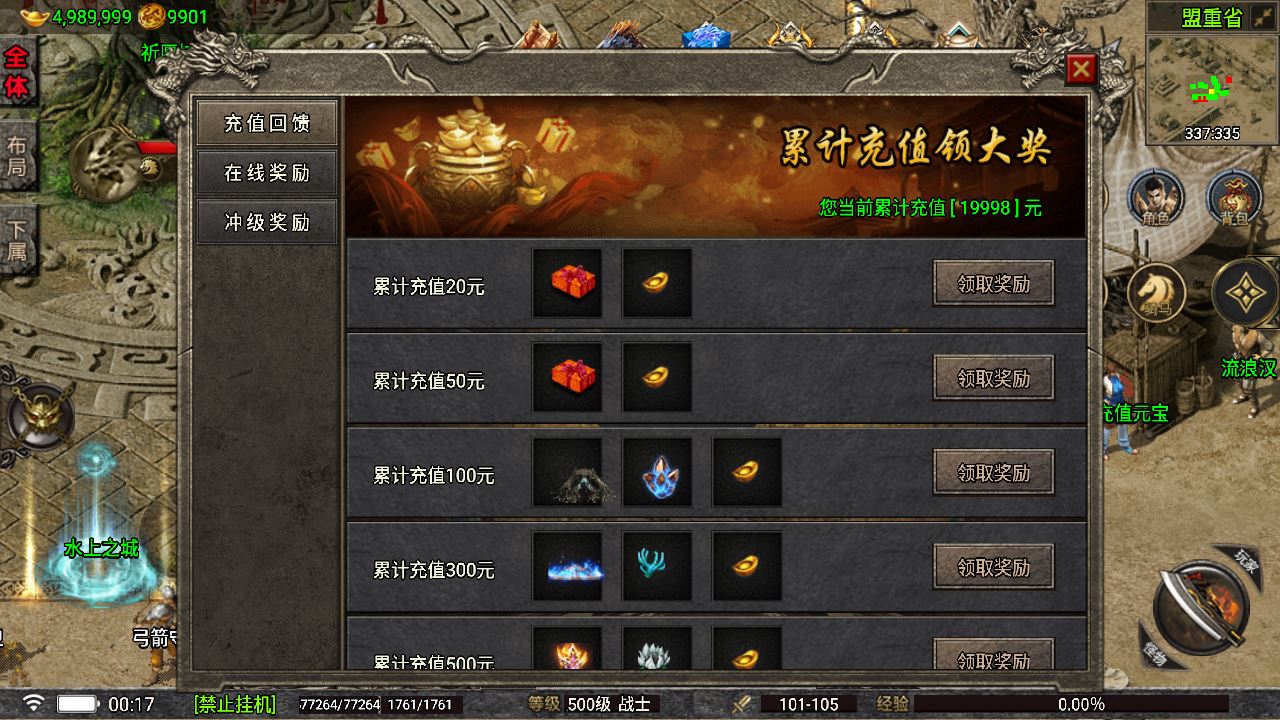Expand the minimap with arrow button
Image resolution: width=1280 pixels, height=720 pixels.
(x=1263, y=17)
